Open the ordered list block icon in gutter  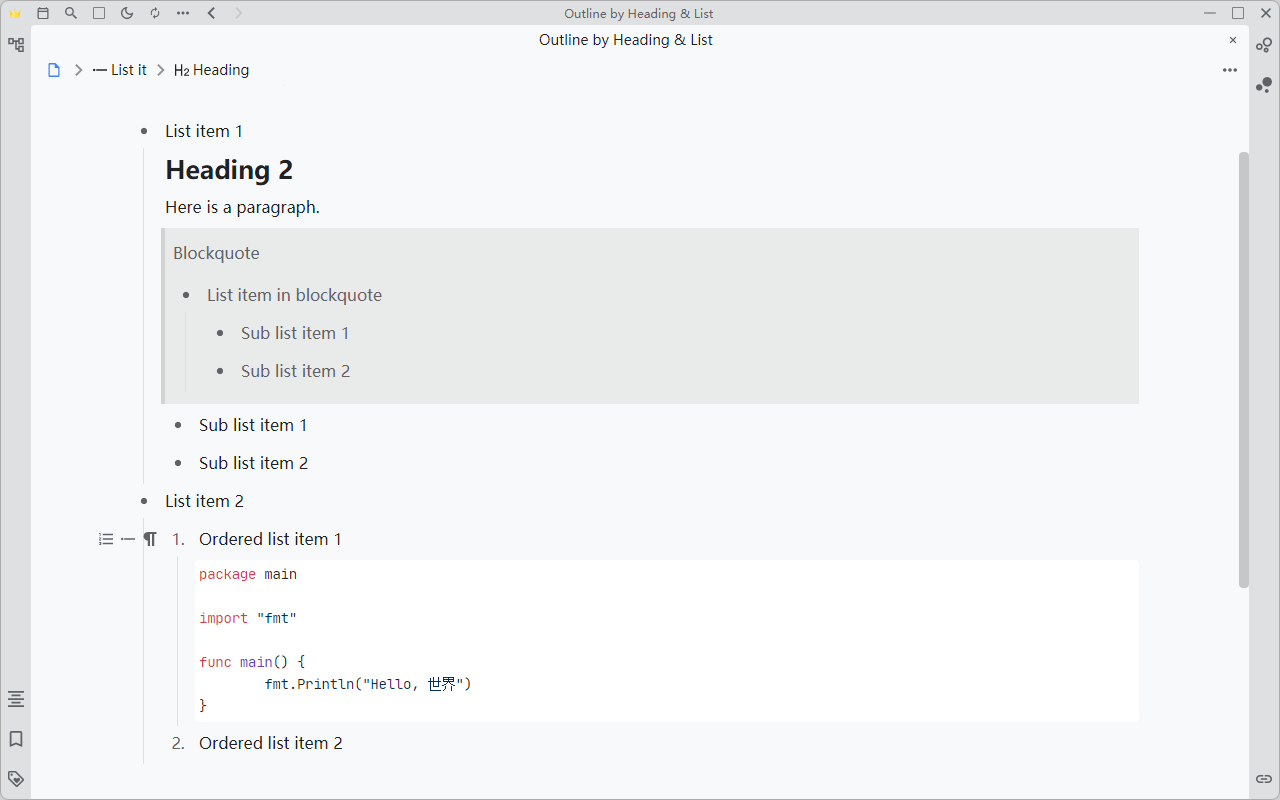point(106,539)
